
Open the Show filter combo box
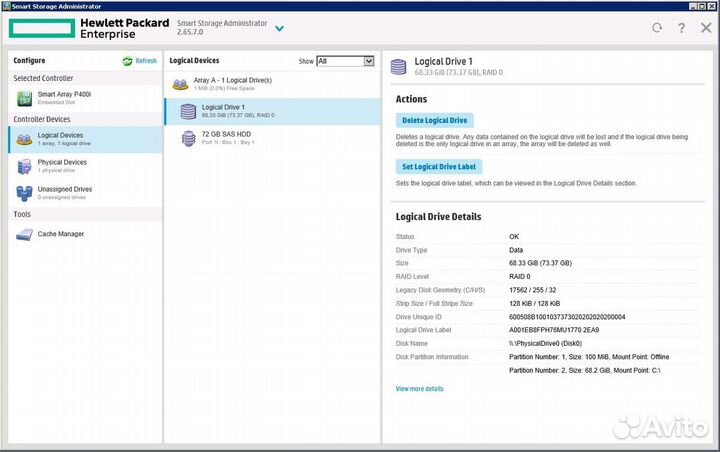[345, 61]
